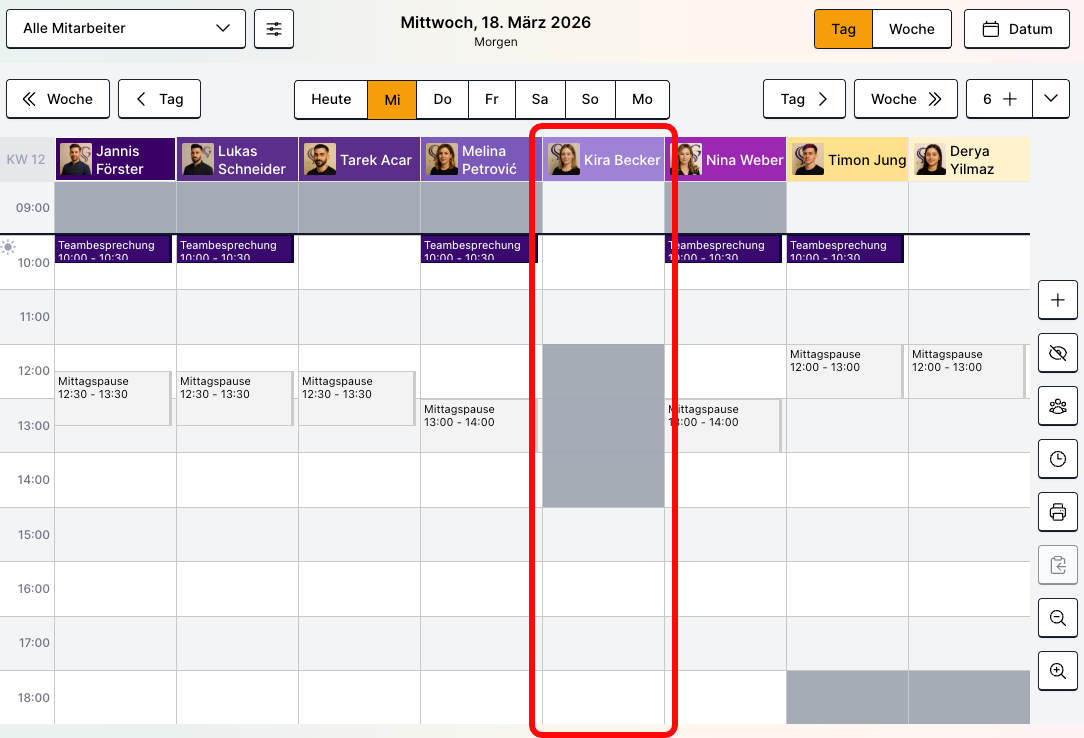The image size is (1084, 738).
Task: Click the clipboard paste icon
Action: tap(1058, 565)
